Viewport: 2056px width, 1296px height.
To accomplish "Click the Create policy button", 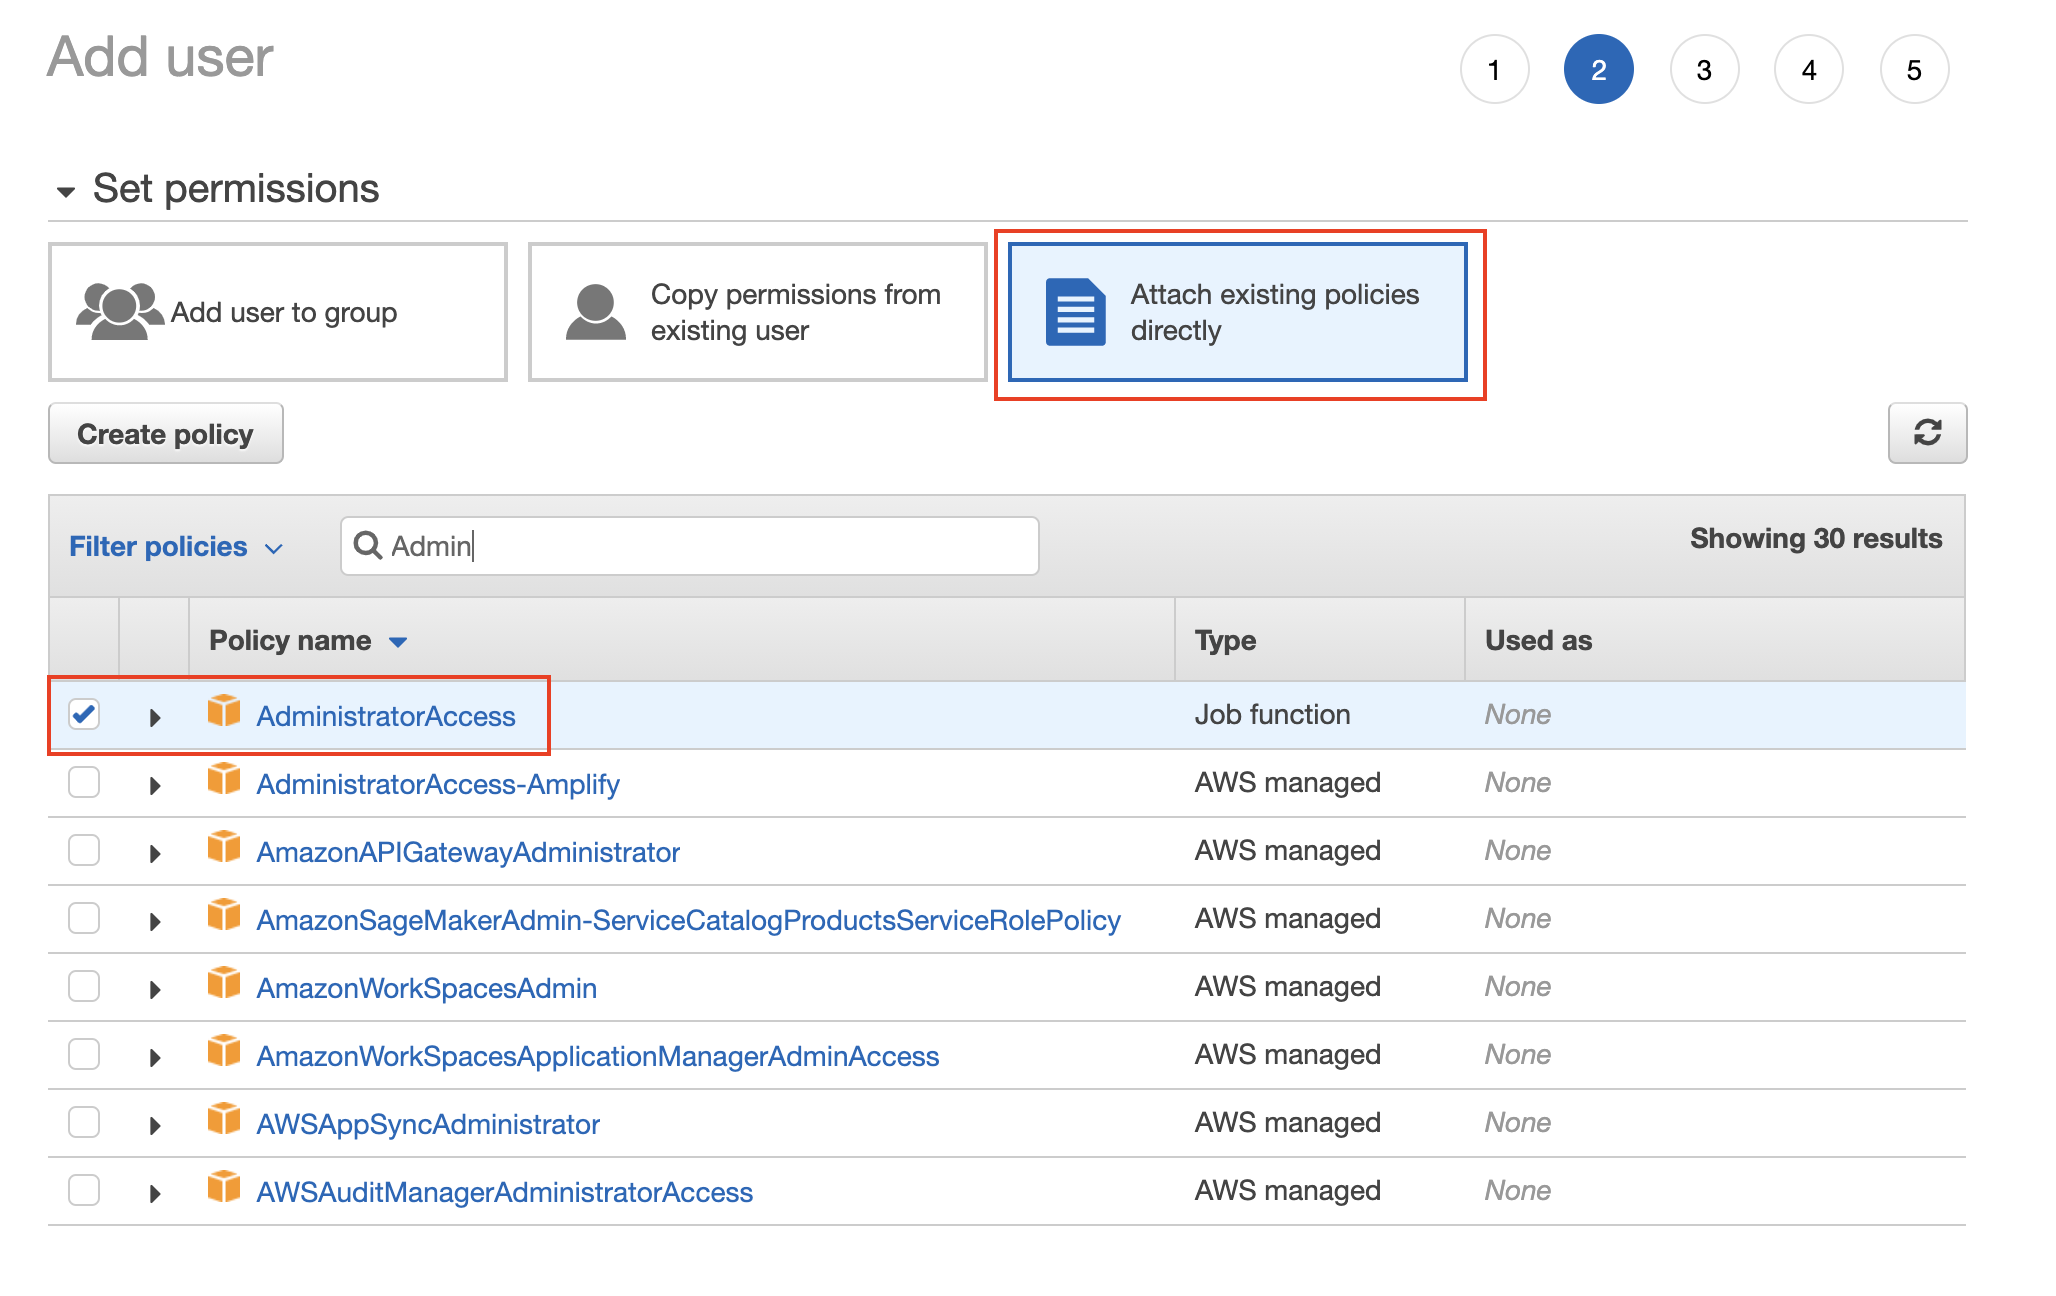I will [165, 433].
